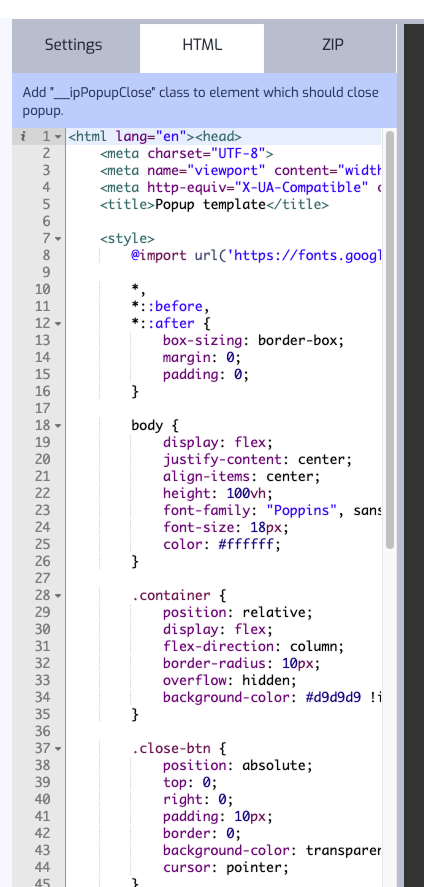Click the info icon beside line 1
424x887 pixels.
pyautogui.click(x=23, y=136)
